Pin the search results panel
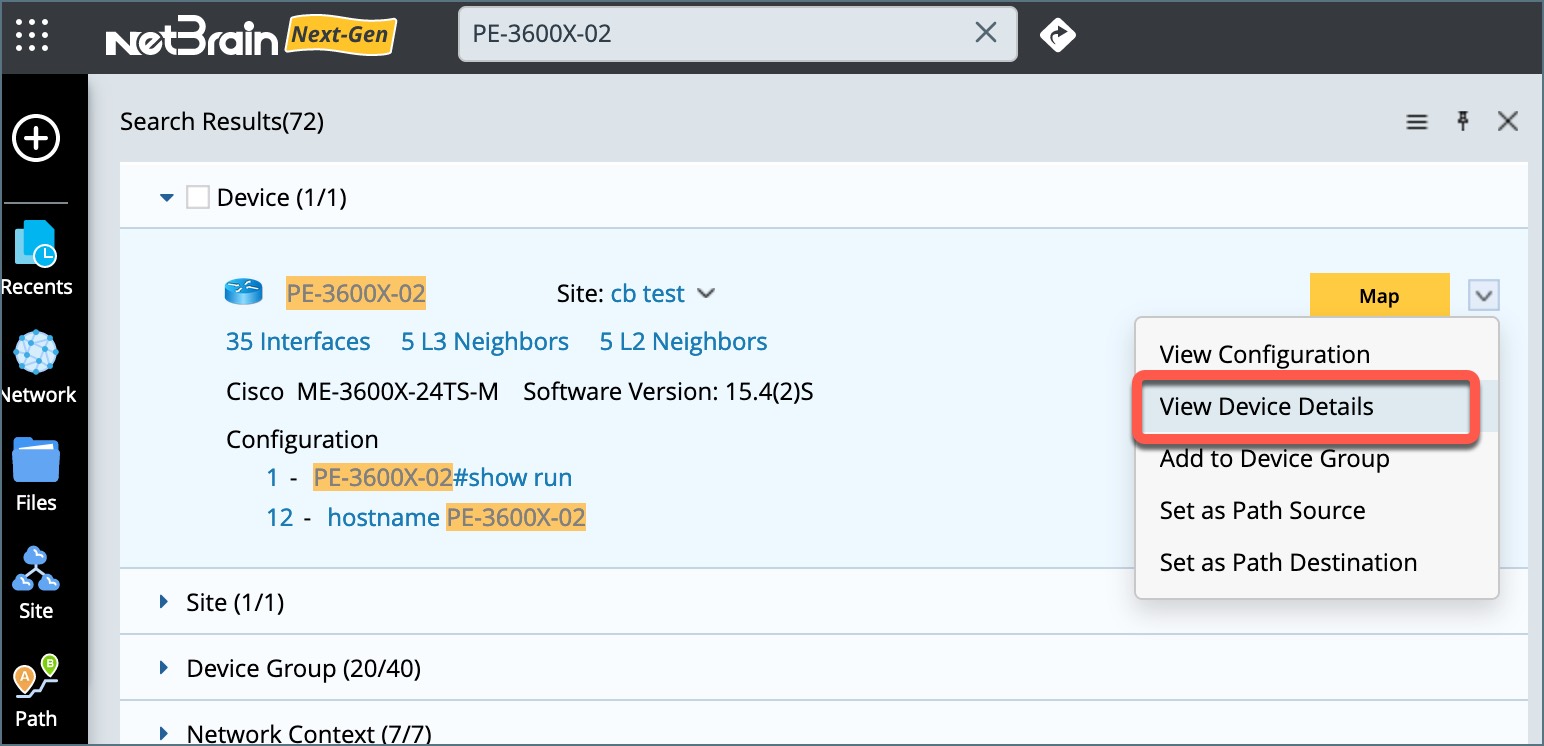 click(1463, 122)
